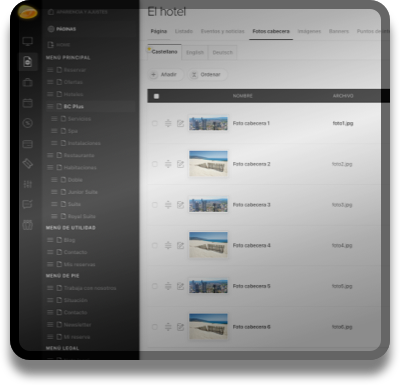Open the briefcase icon in the left sidebar
This screenshot has width=400, height=385.
(x=28, y=82)
